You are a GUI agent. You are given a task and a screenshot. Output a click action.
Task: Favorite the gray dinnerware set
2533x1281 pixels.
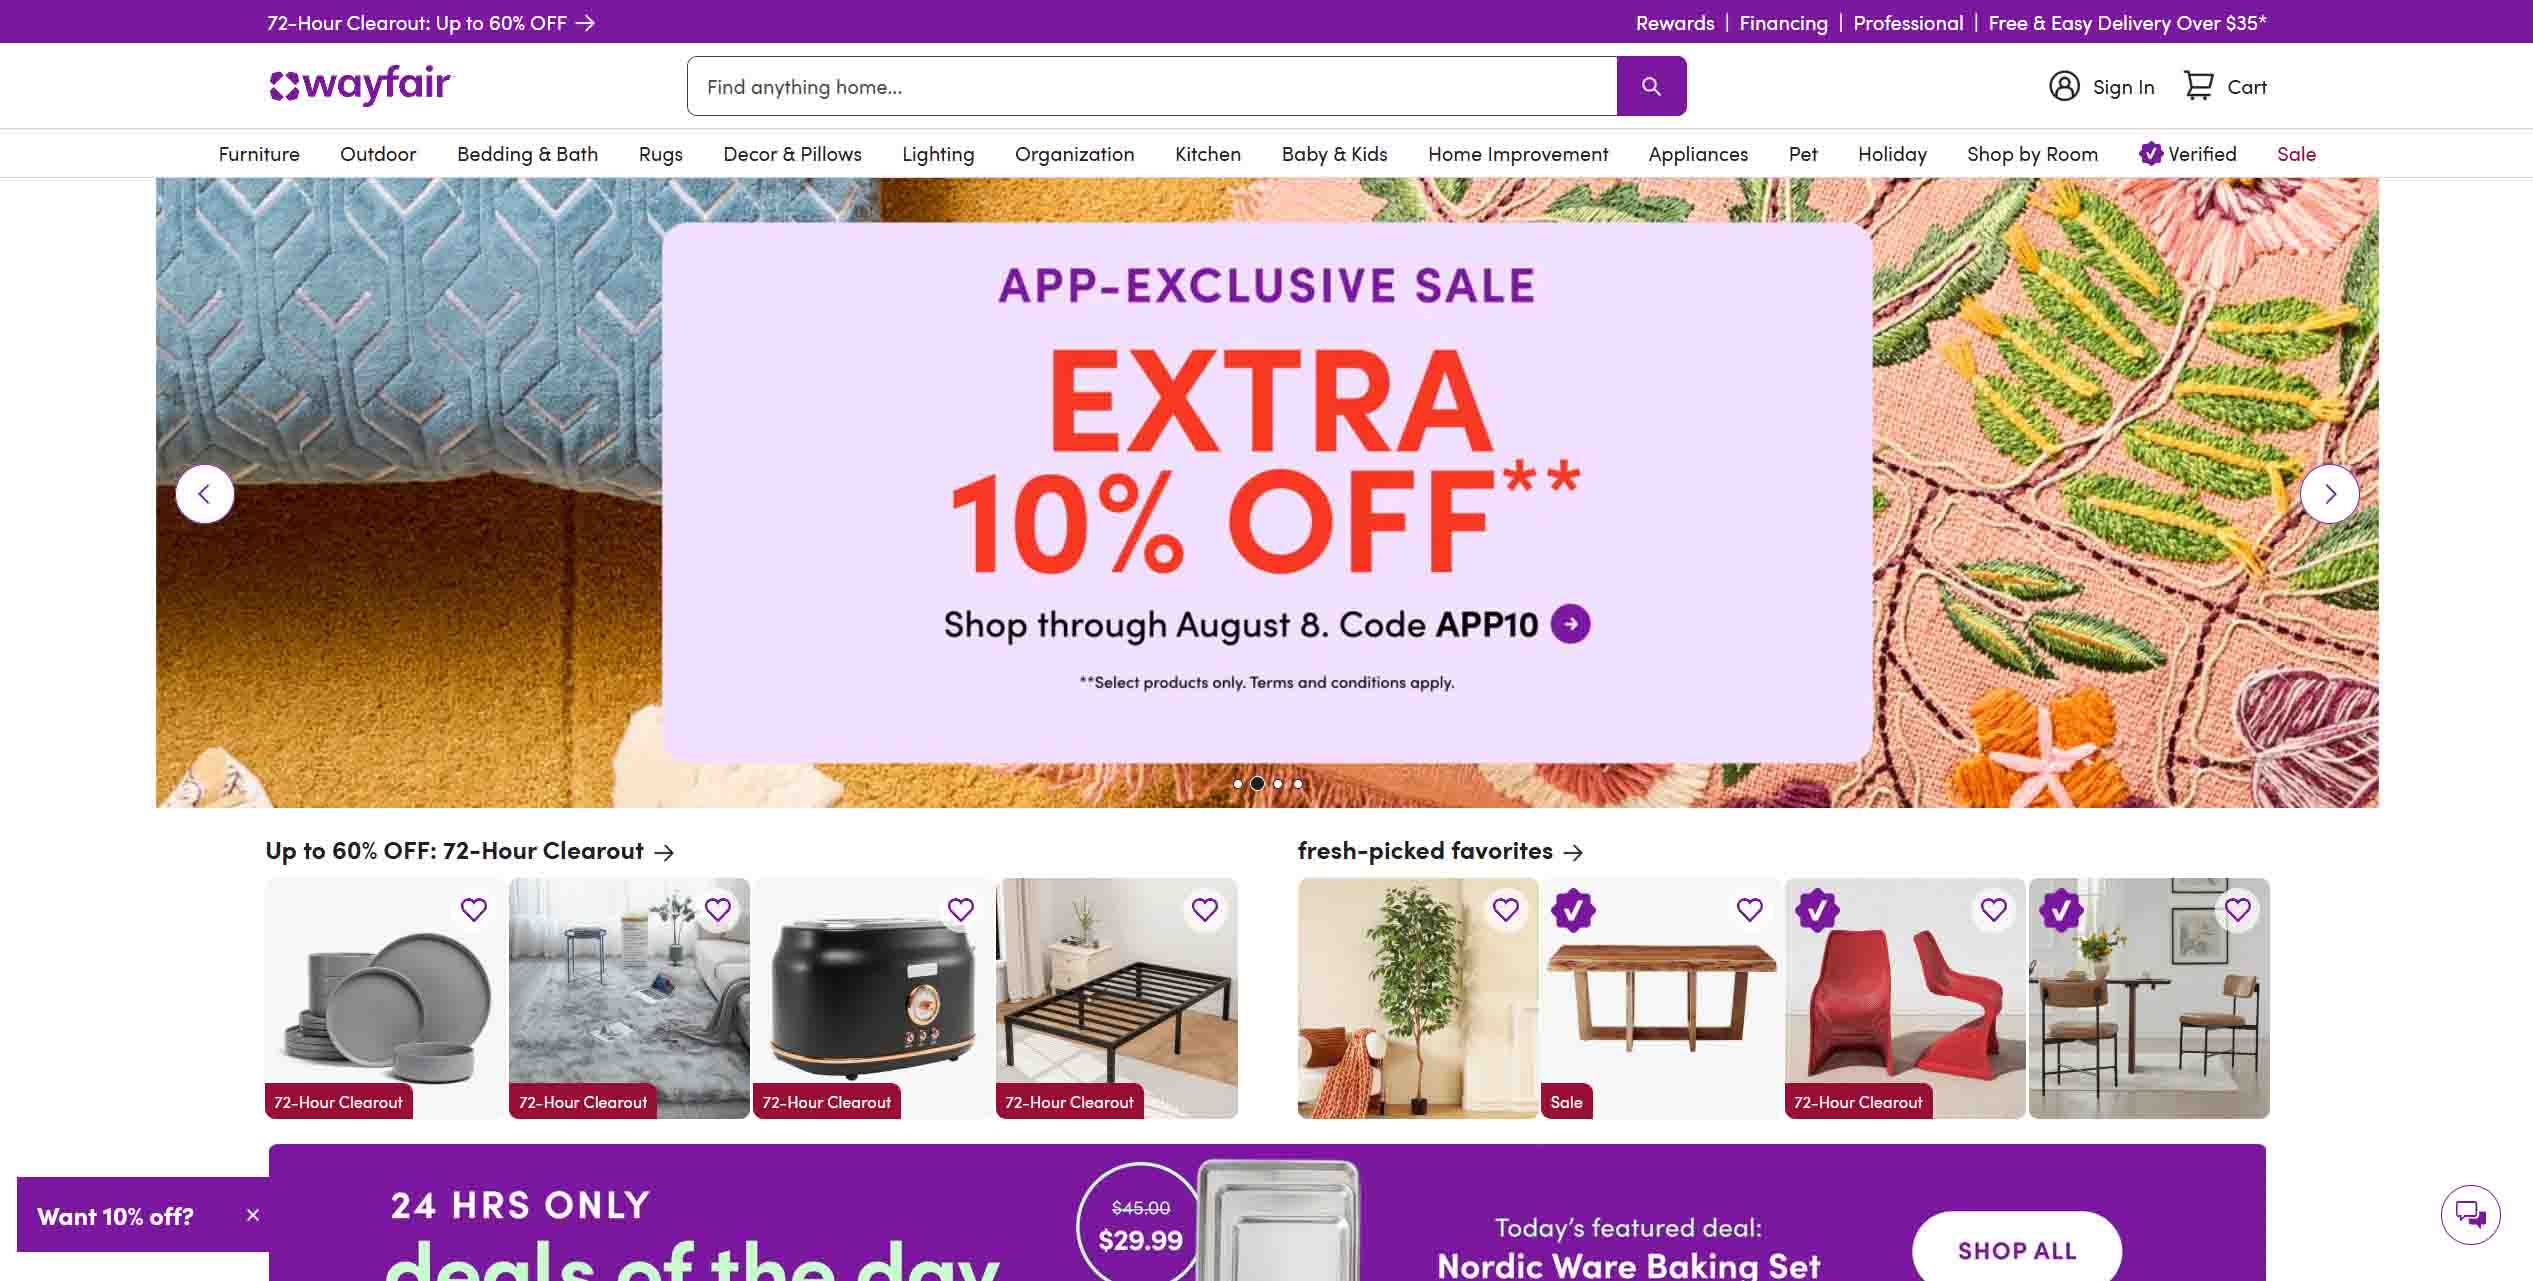tap(473, 909)
